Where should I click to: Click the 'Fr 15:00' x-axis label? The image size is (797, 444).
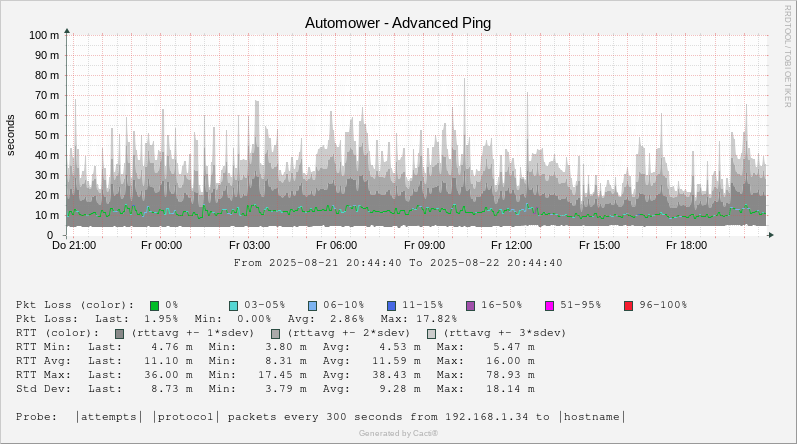(x=599, y=245)
